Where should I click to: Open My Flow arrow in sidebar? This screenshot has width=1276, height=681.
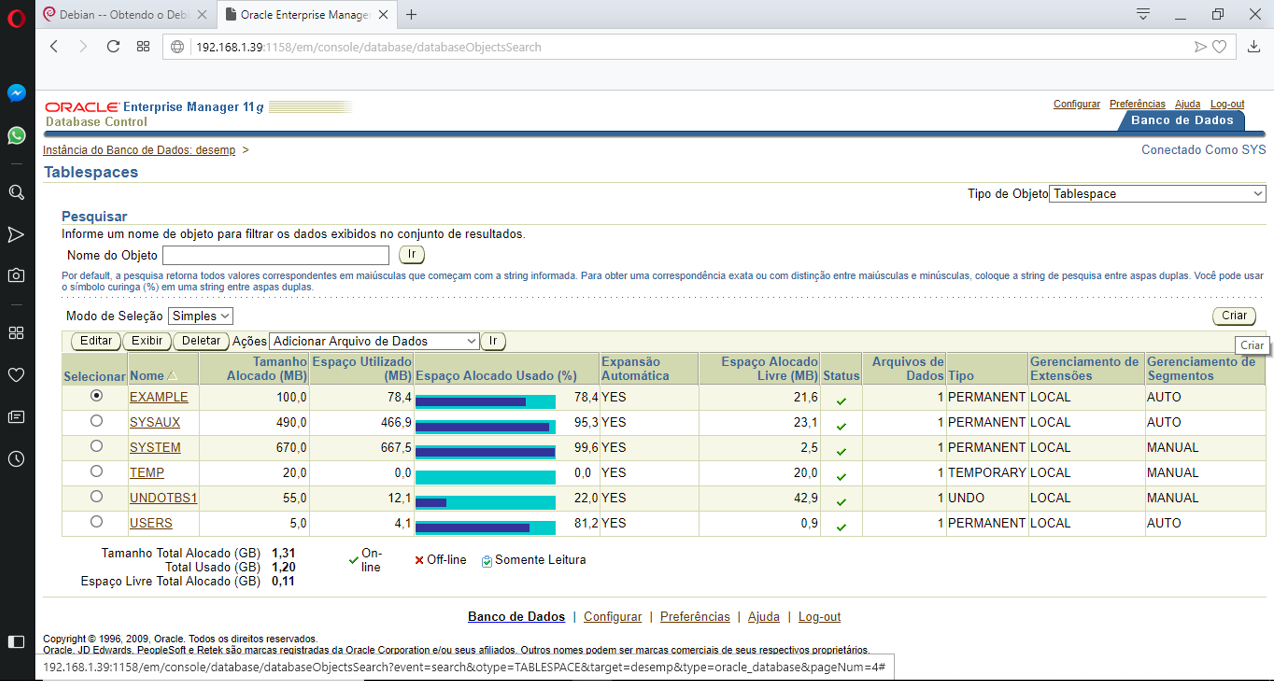[x=16, y=235]
